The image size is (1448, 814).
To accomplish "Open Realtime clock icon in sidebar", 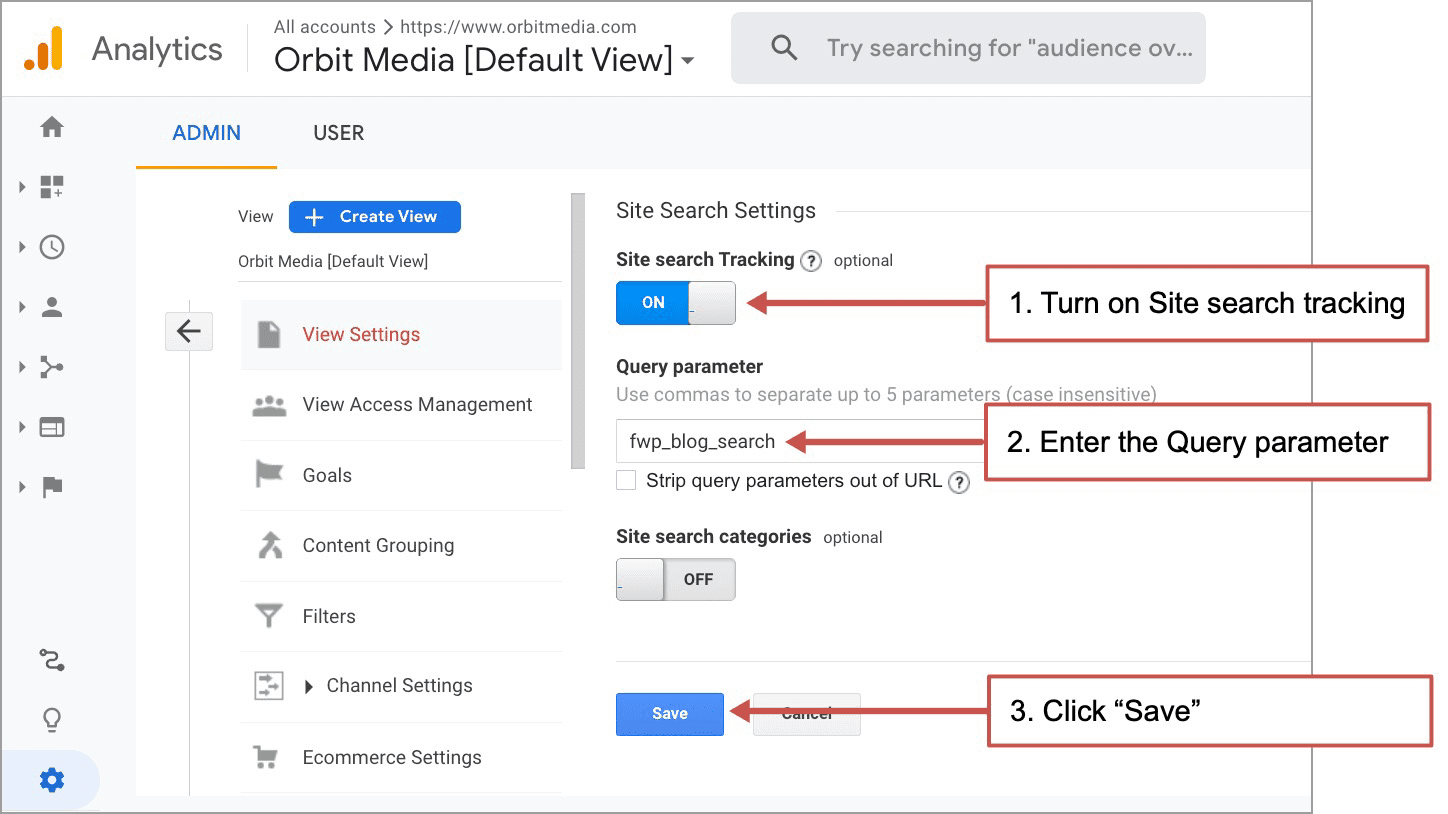I will click(x=52, y=247).
